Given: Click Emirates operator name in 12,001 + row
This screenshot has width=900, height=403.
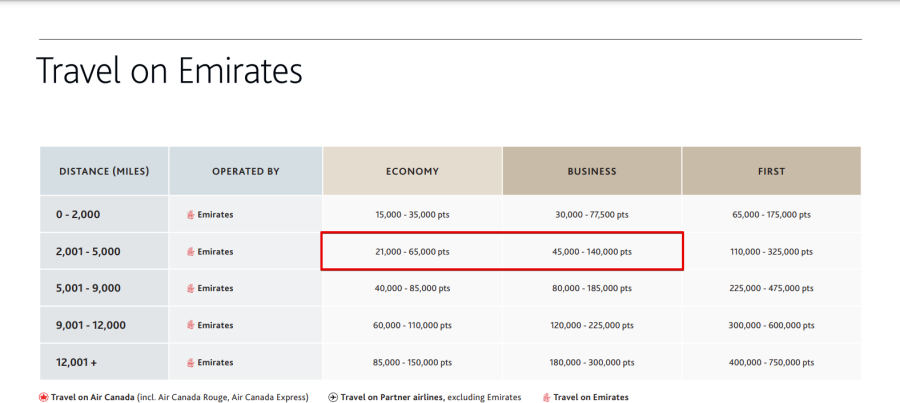Looking at the screenshot, I should point(215,362).
